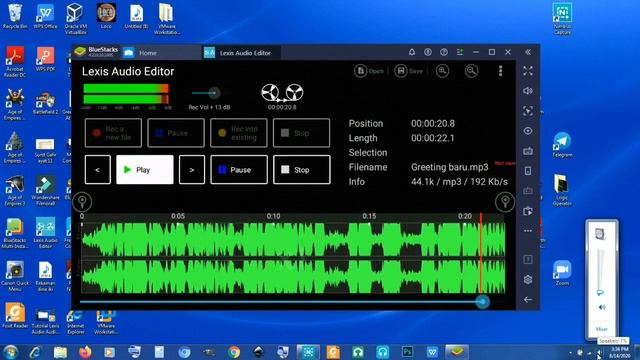Set the left selection marker pin

pos(82,202)
